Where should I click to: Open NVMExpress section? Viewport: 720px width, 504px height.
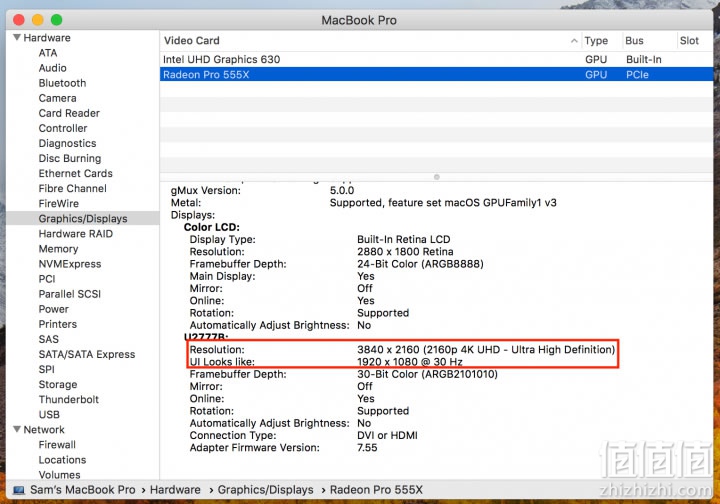70,264
